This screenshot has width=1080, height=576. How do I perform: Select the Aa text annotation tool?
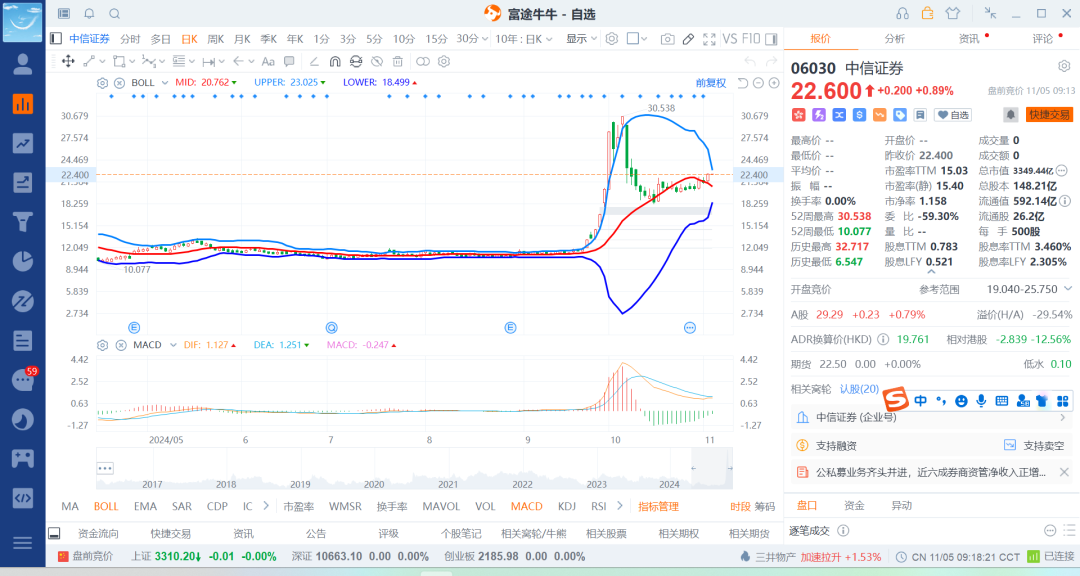(268, 61)
